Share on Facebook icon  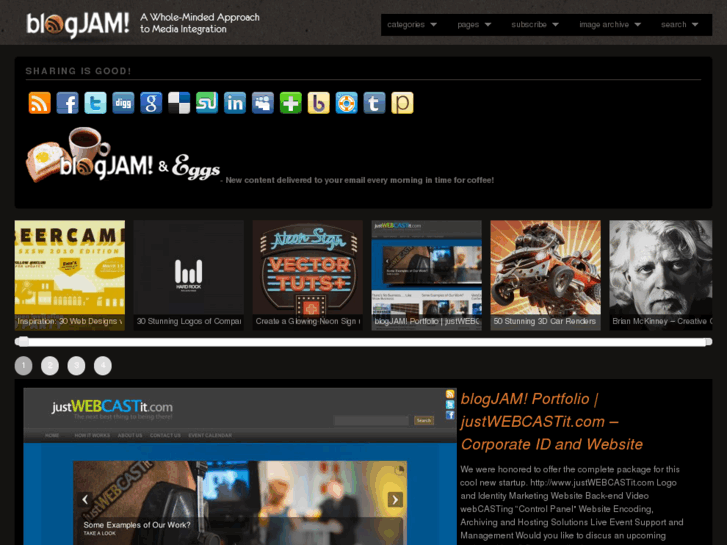(67, 103)
